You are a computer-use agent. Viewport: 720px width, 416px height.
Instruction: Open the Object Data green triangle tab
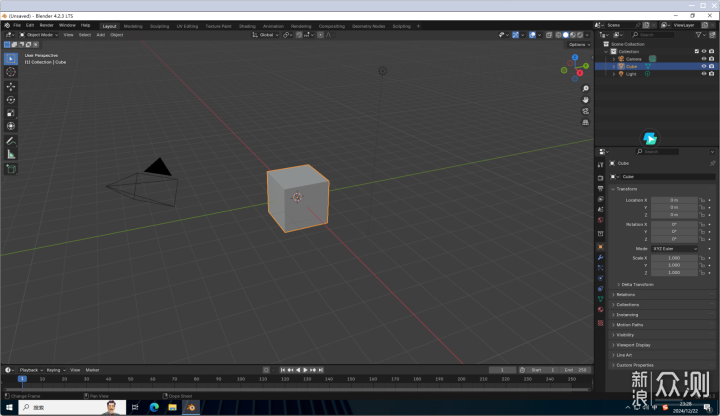click(x=601, y=299)
